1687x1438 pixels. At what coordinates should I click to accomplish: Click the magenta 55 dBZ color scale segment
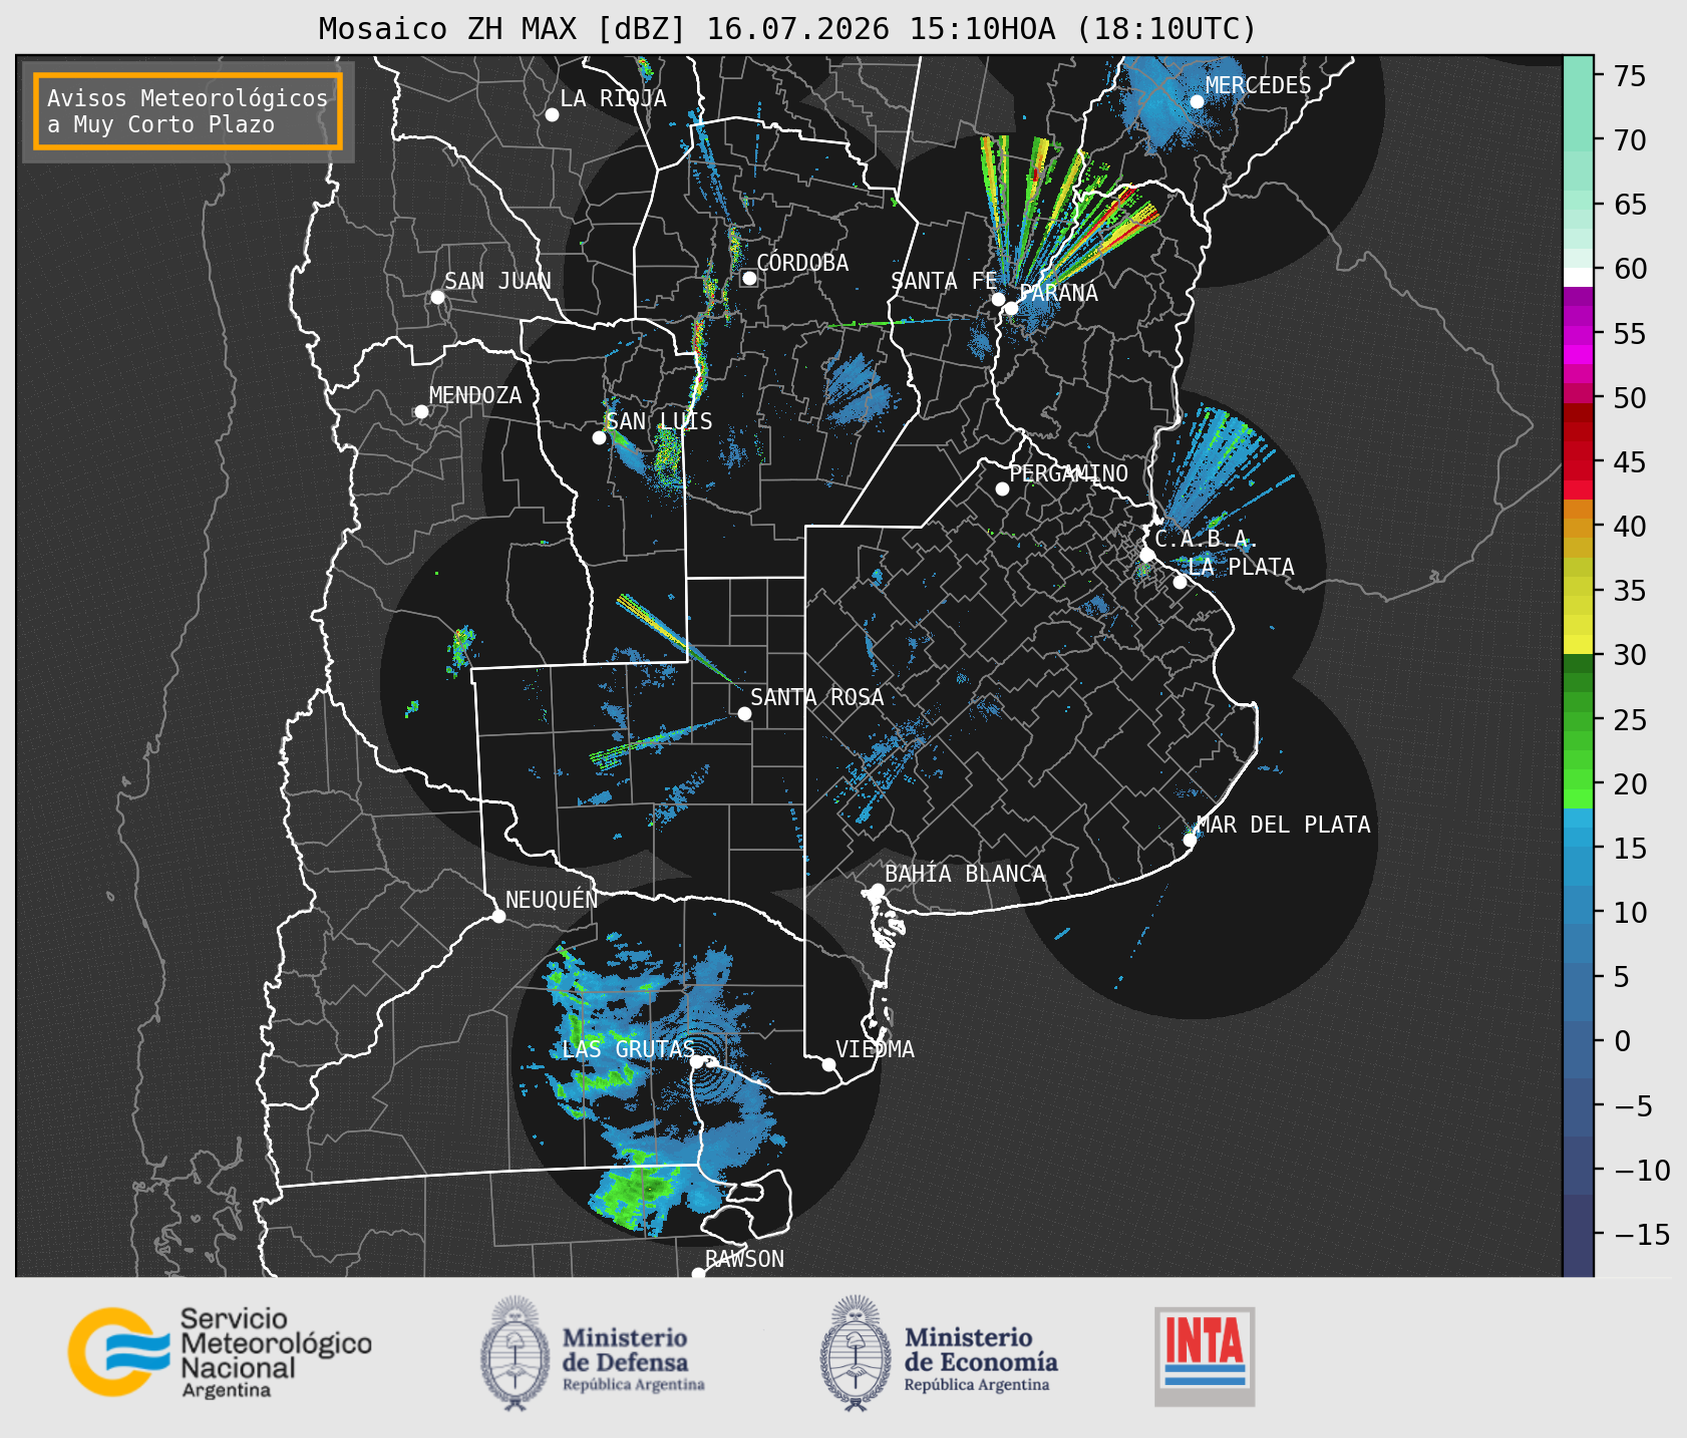[1577, 334]
